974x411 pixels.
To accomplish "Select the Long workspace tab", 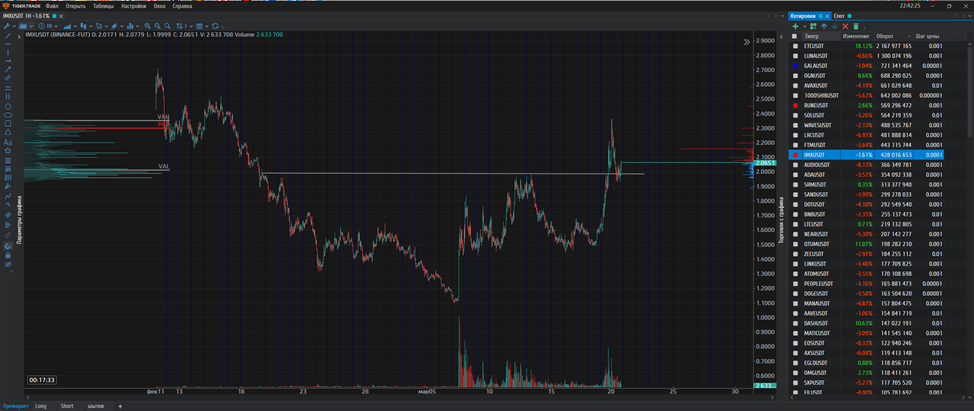I will click(x=41, y=406).
